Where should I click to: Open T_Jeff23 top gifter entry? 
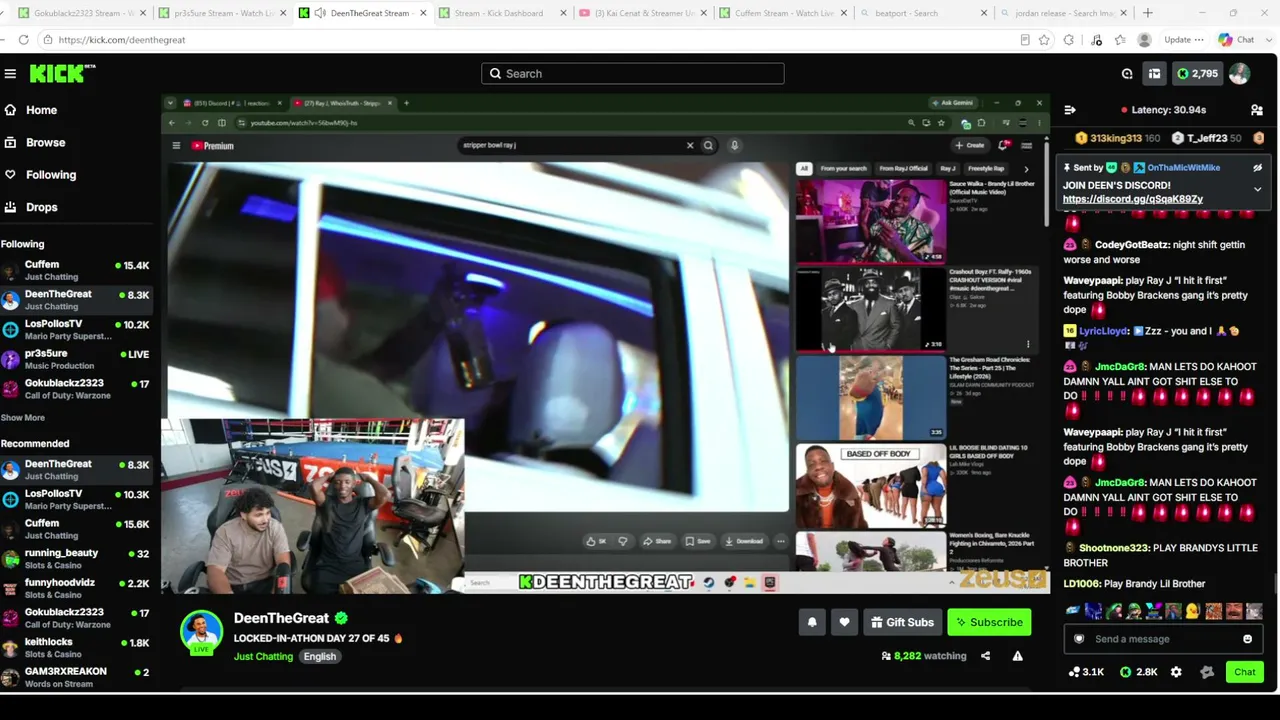point(1205,138)
